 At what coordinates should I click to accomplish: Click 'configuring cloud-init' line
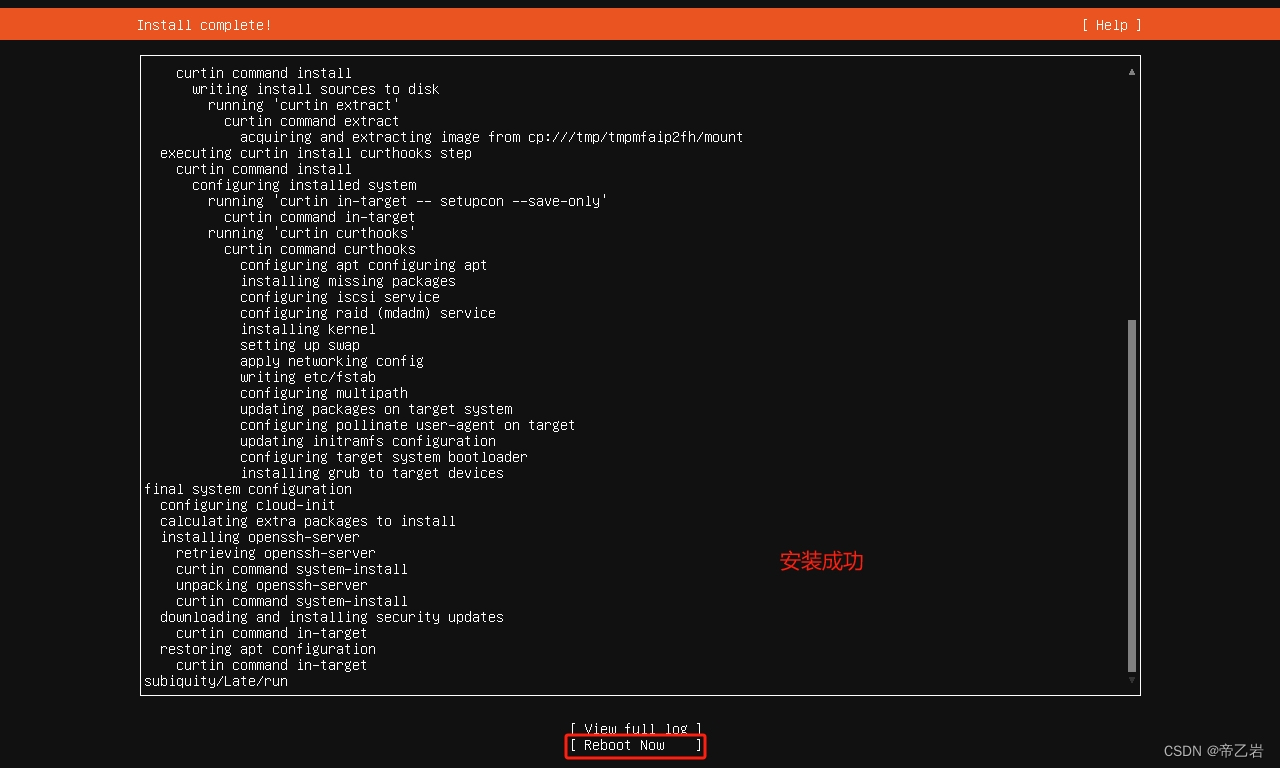[x=248, y=505]
